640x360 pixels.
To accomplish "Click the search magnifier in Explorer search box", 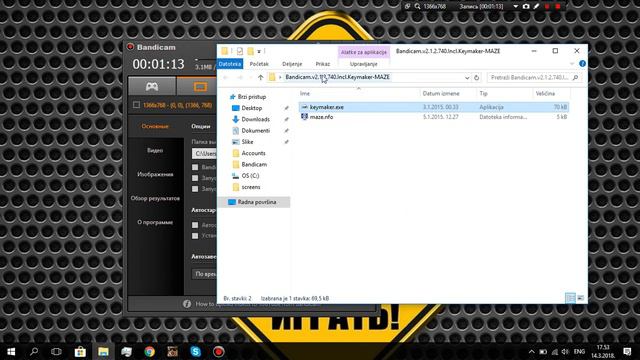I will [x=575, y=77].
